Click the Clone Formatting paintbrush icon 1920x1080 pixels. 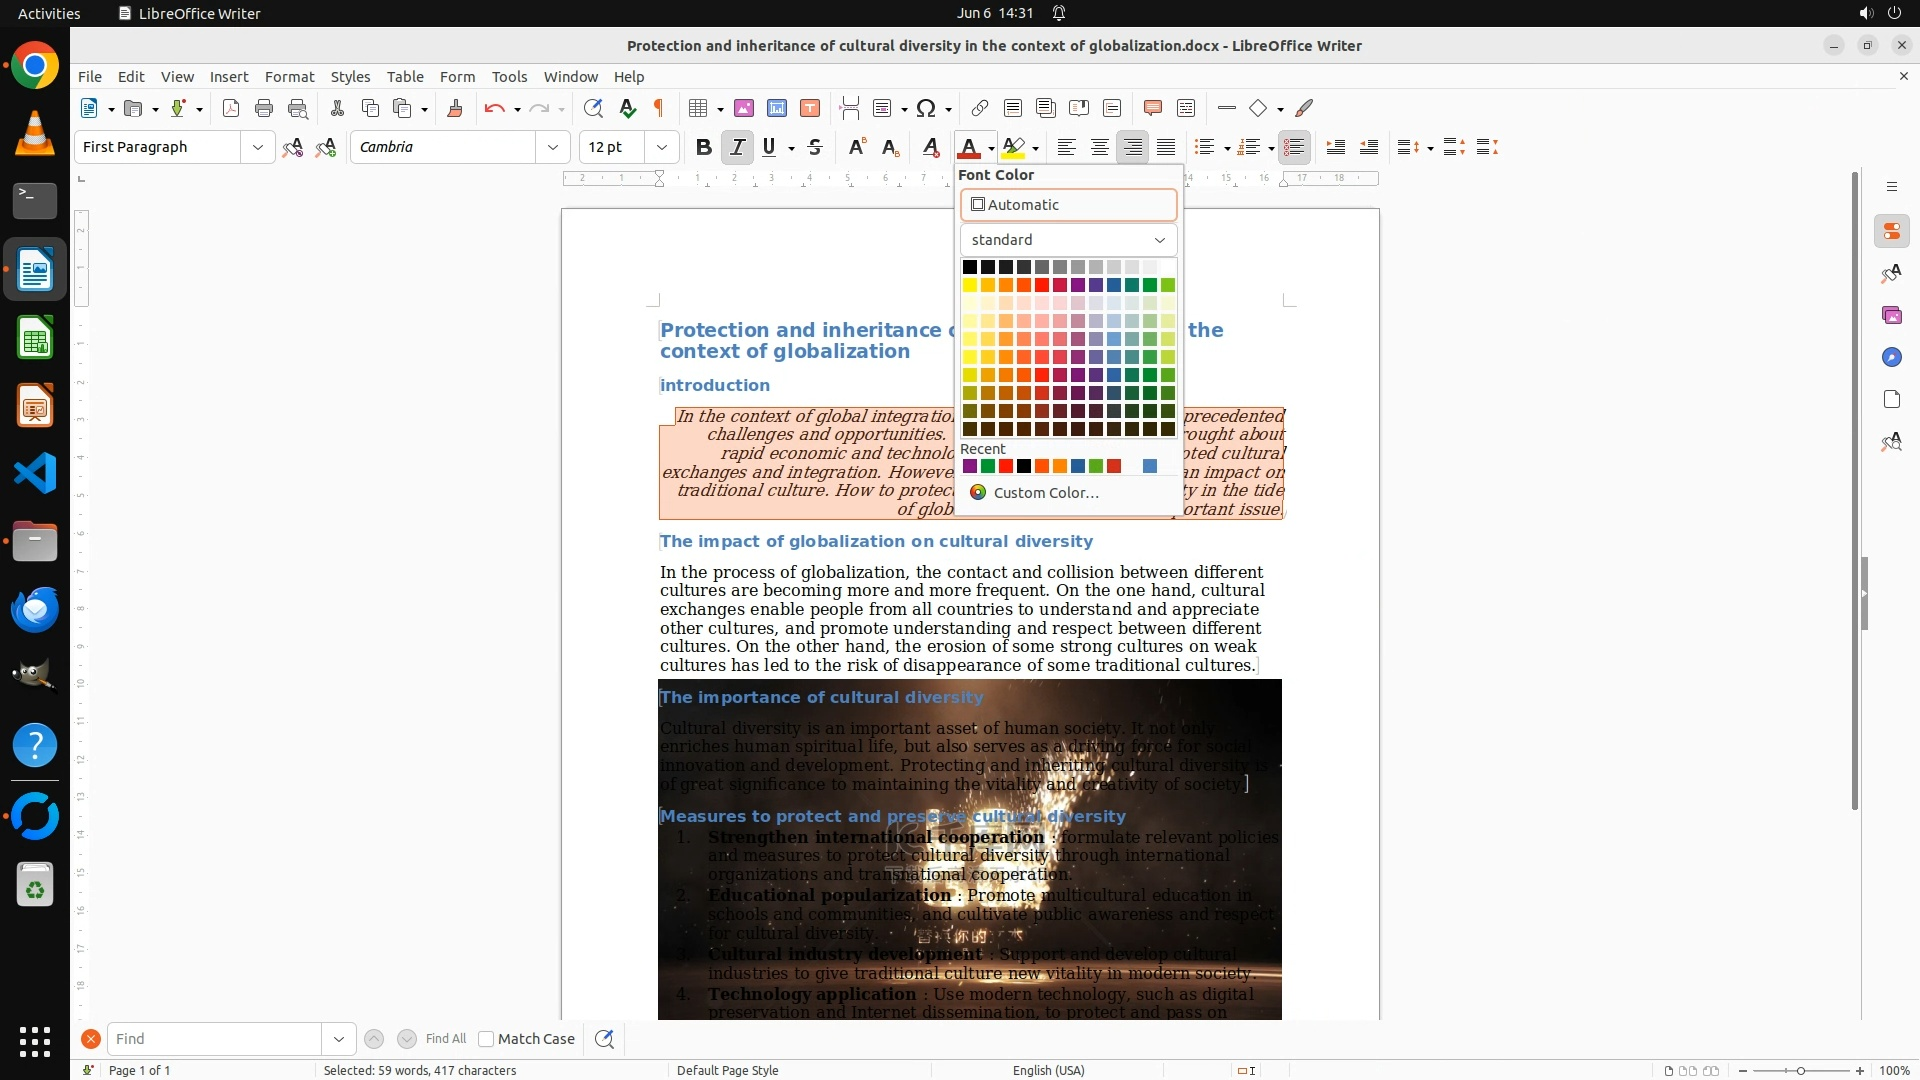(x=455, y=108)
